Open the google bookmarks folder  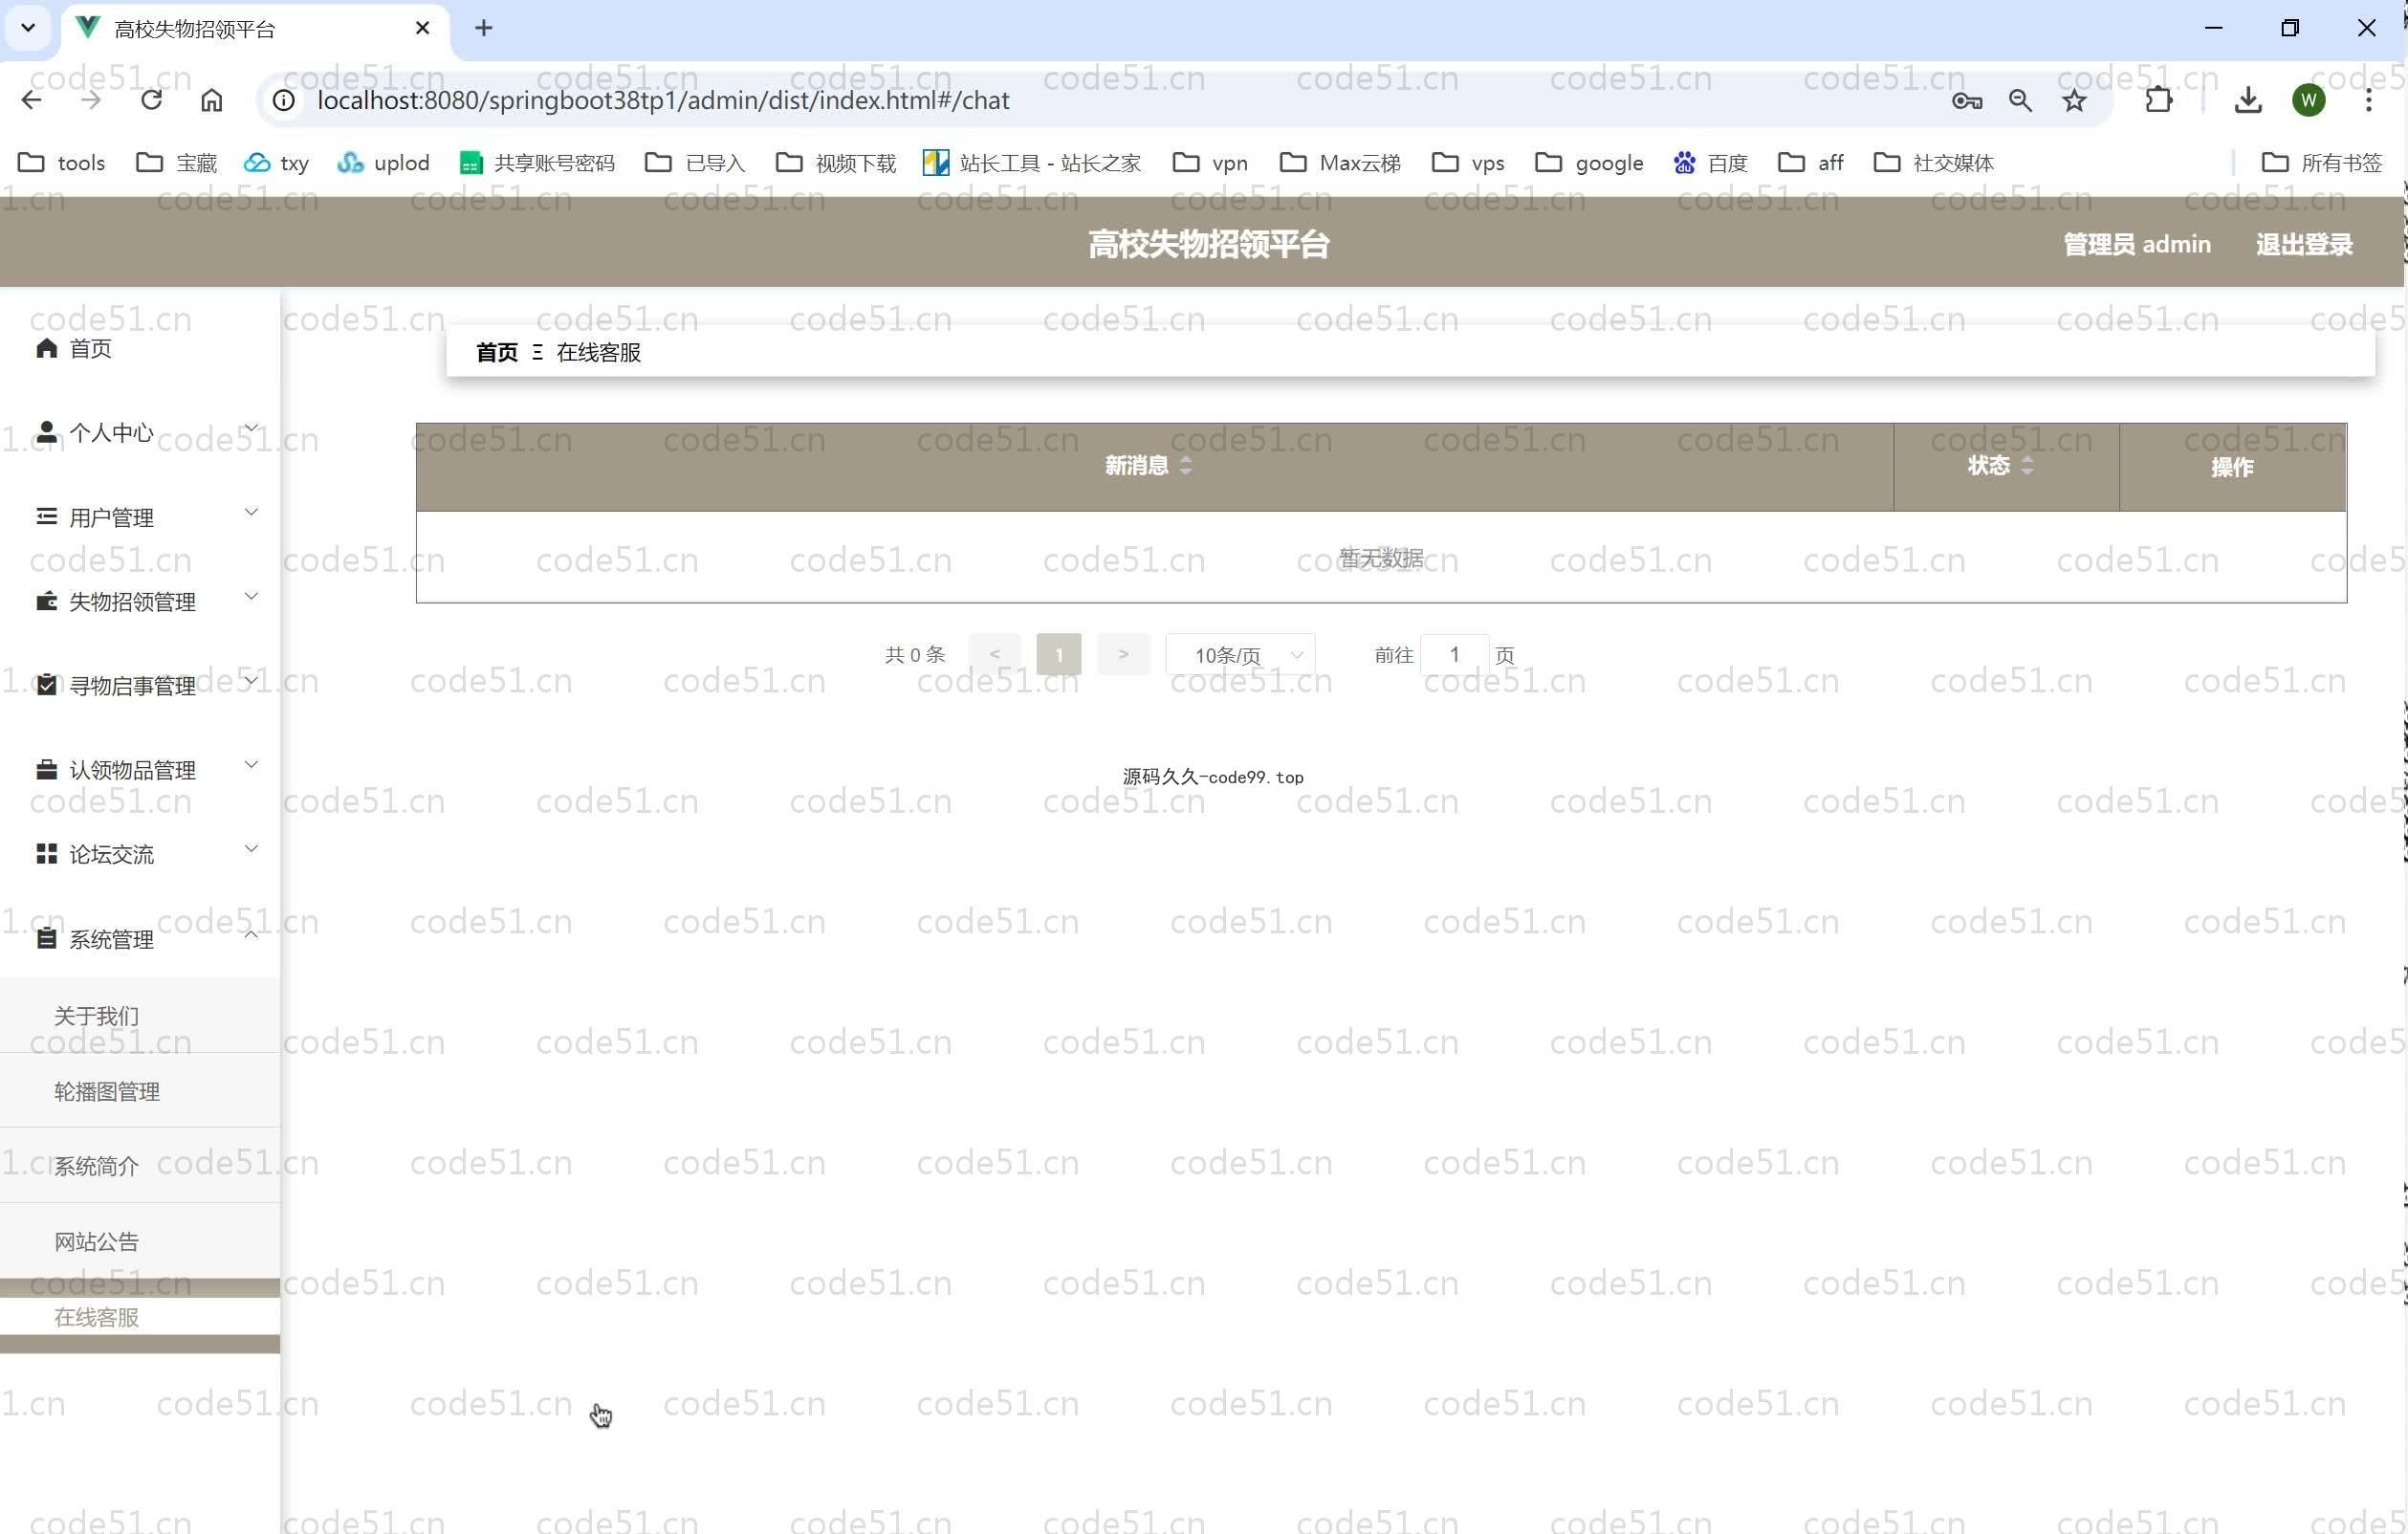pyautogui.click(x=1589, y=162)
